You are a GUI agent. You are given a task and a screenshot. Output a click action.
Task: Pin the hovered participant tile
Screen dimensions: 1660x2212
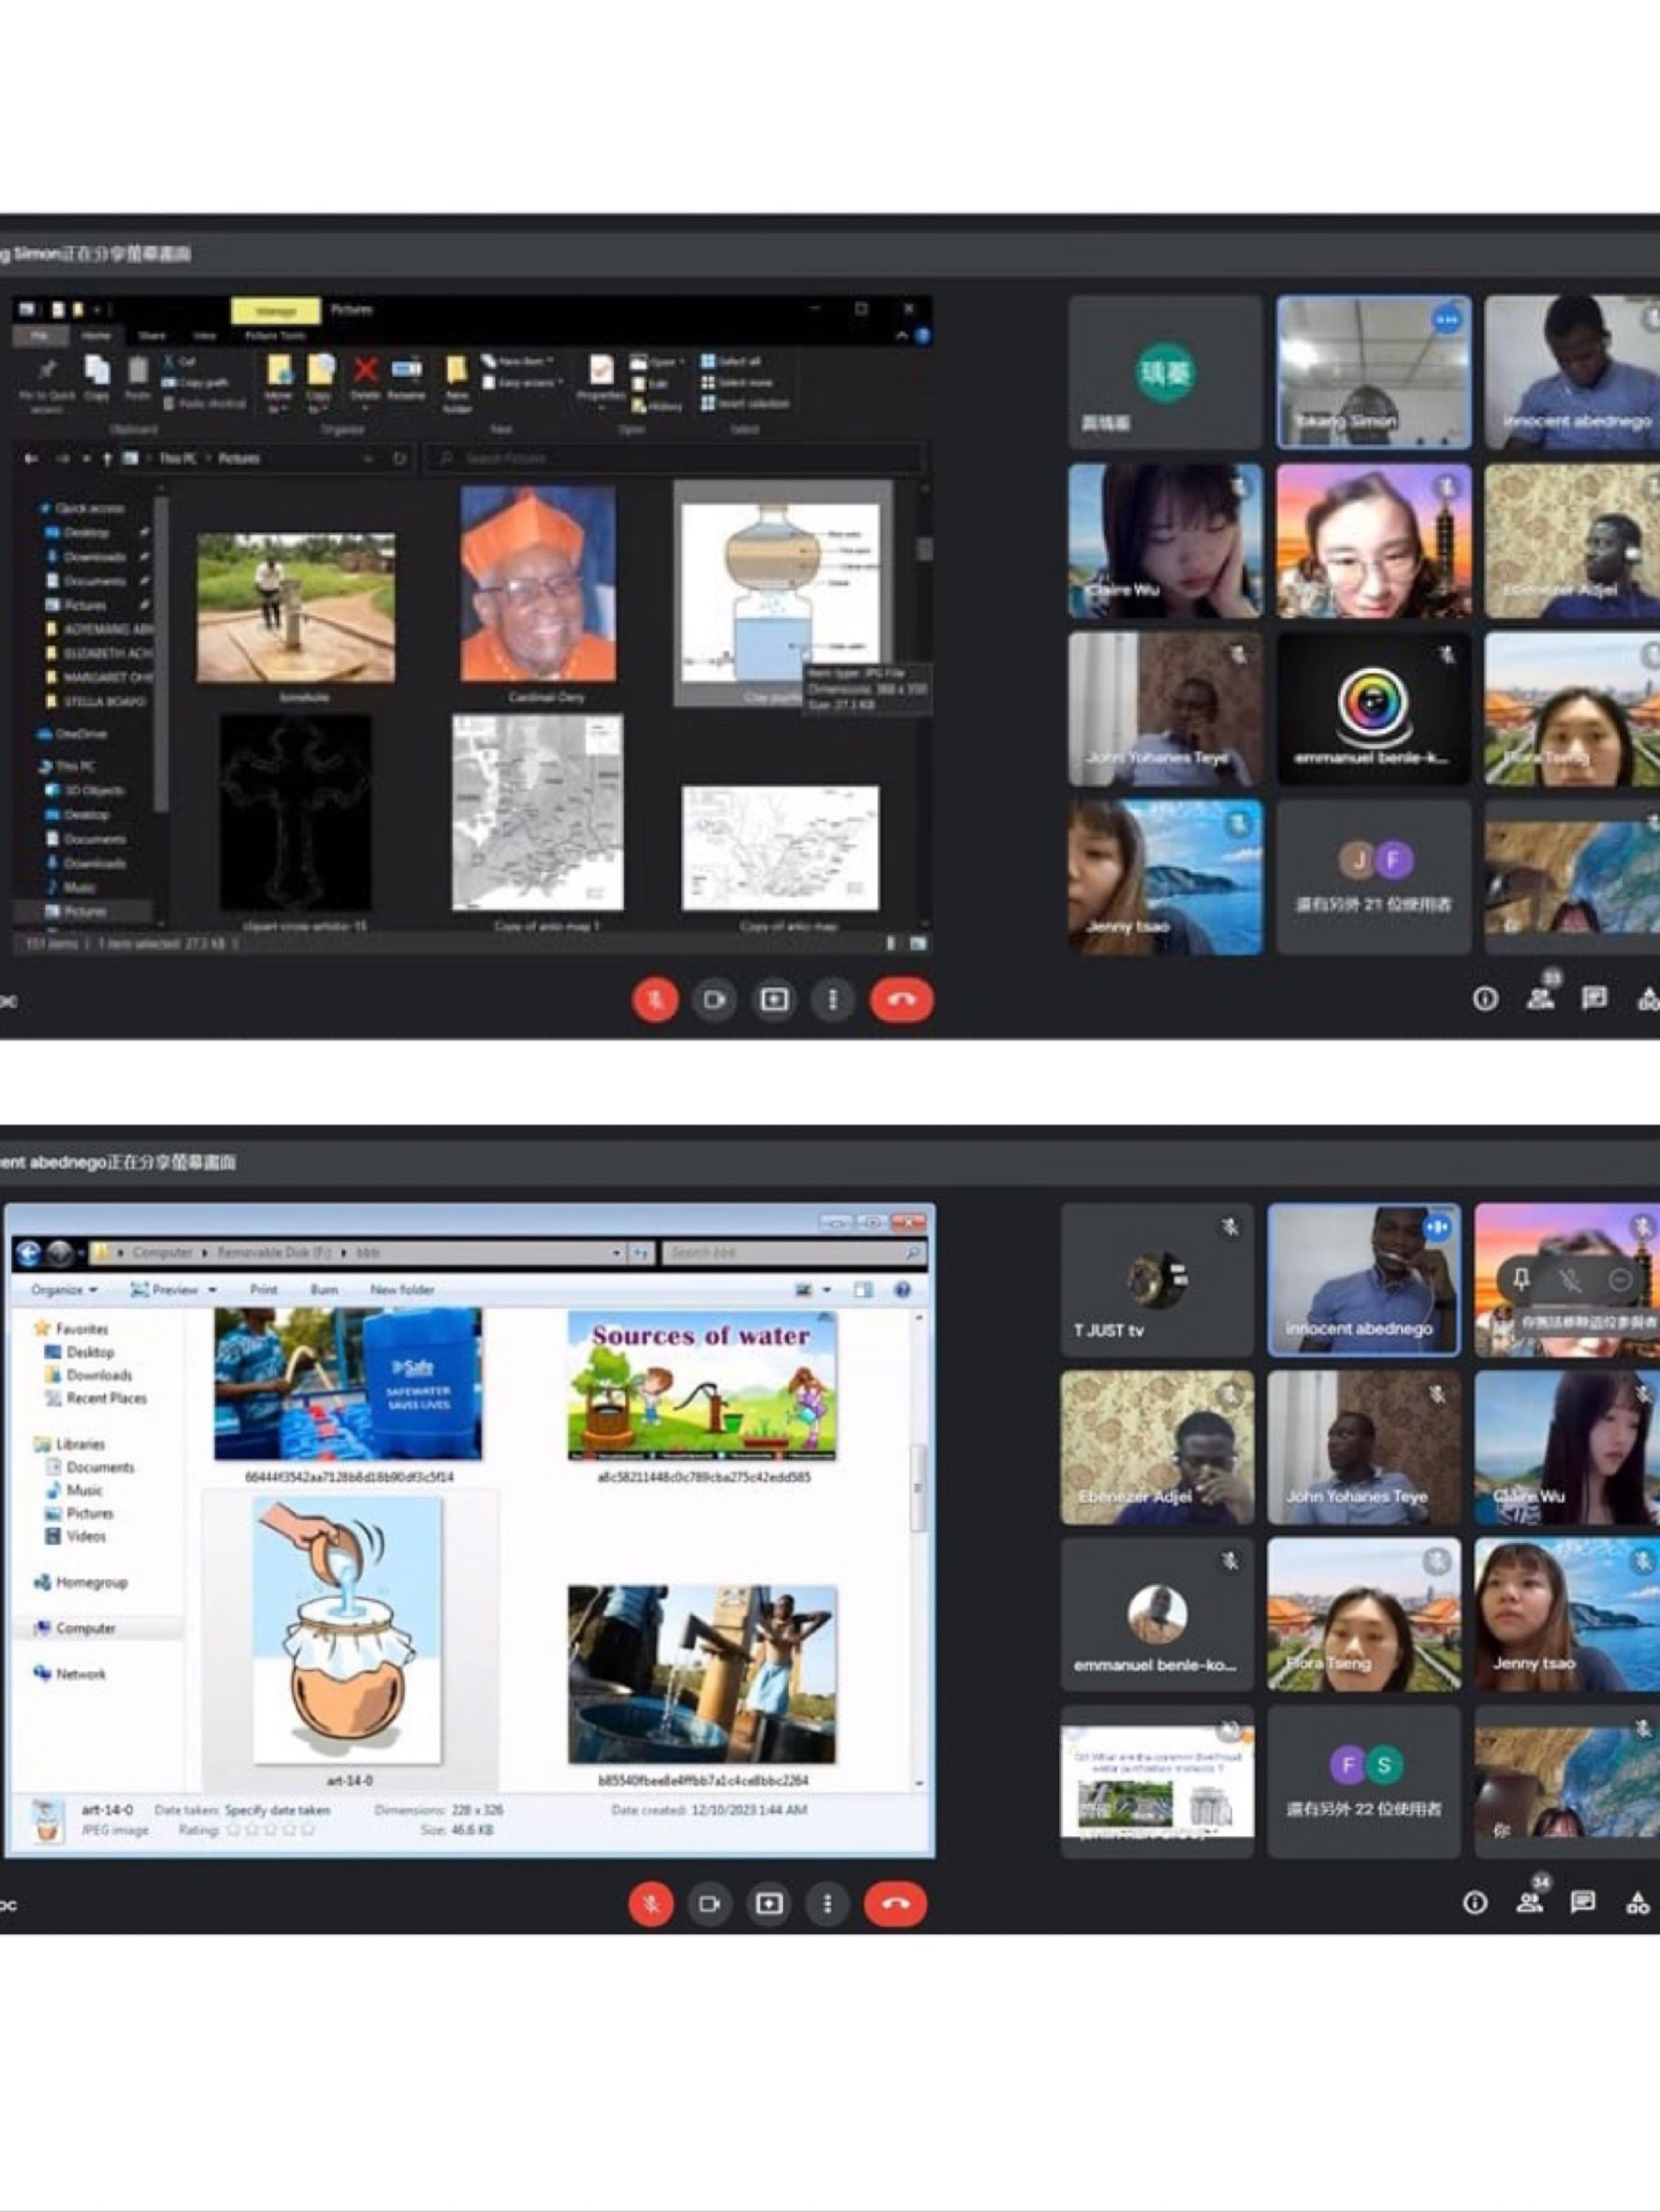click(1521, 1279)
